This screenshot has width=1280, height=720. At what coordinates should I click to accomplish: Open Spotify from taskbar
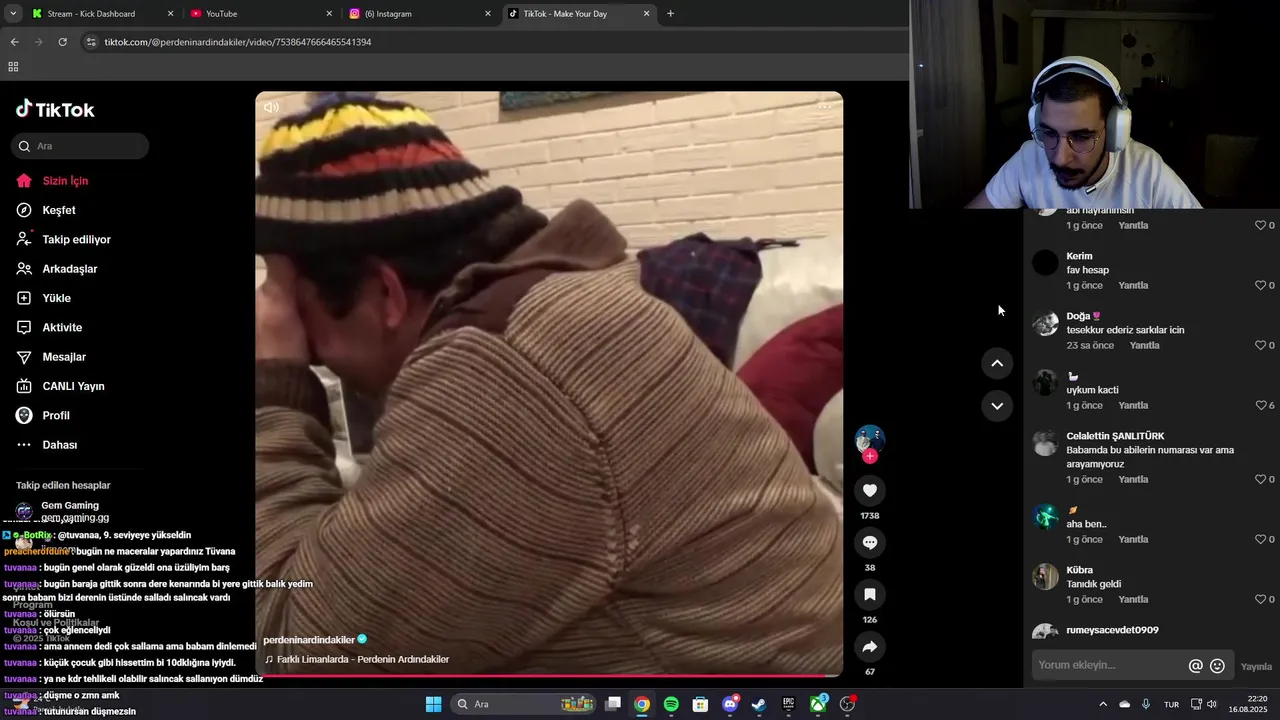671,704
